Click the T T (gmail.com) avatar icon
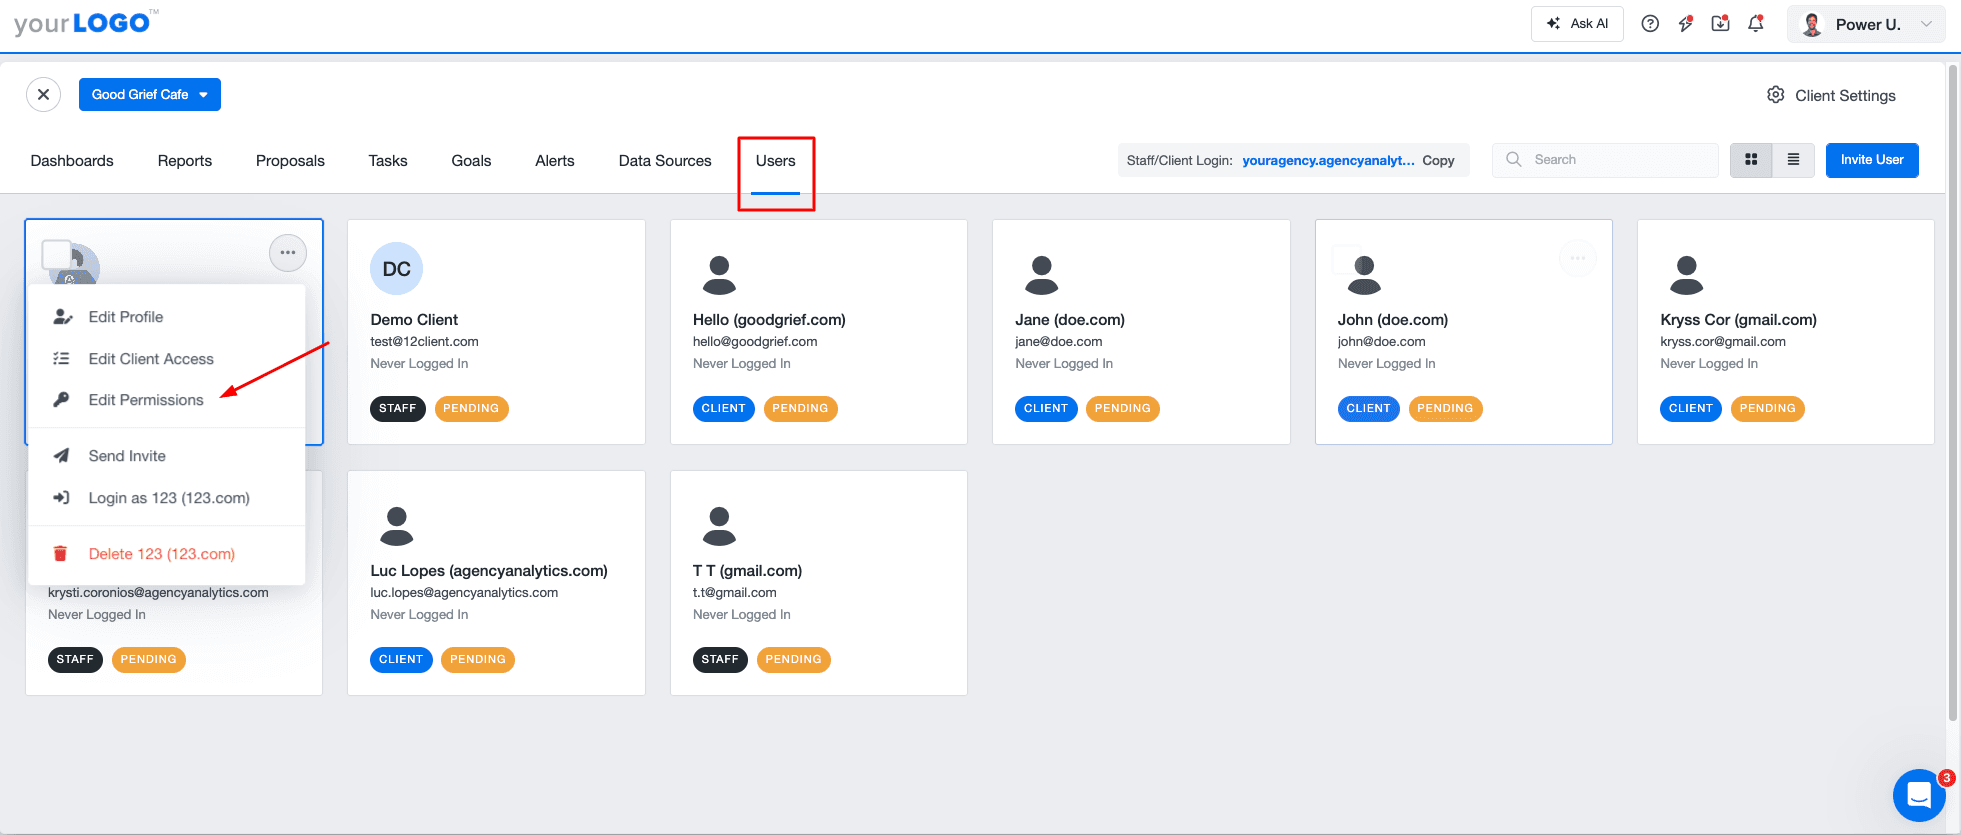The image size is (1961, 835). point(719,526)
